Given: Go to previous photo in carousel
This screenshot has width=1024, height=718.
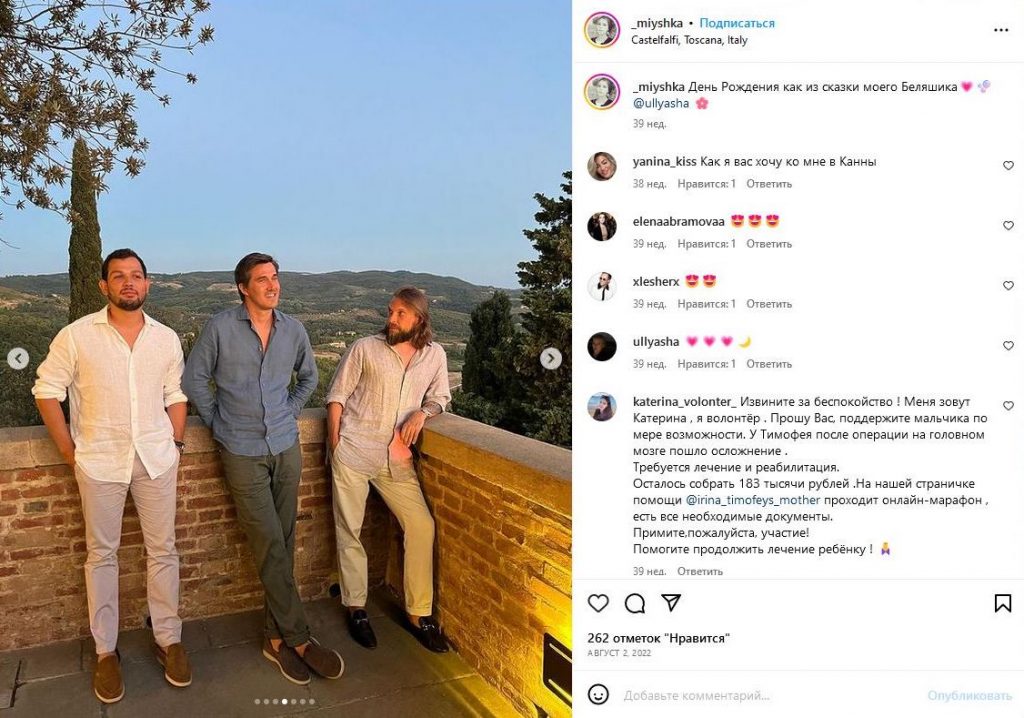Looking at the screenshot, I should click(x=18, y=359).
